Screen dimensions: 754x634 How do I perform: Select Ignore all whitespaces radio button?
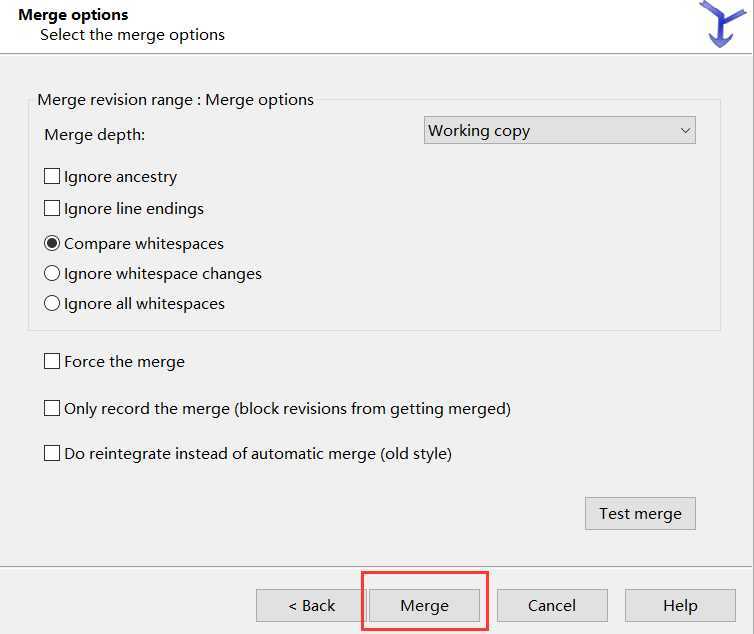52,303
